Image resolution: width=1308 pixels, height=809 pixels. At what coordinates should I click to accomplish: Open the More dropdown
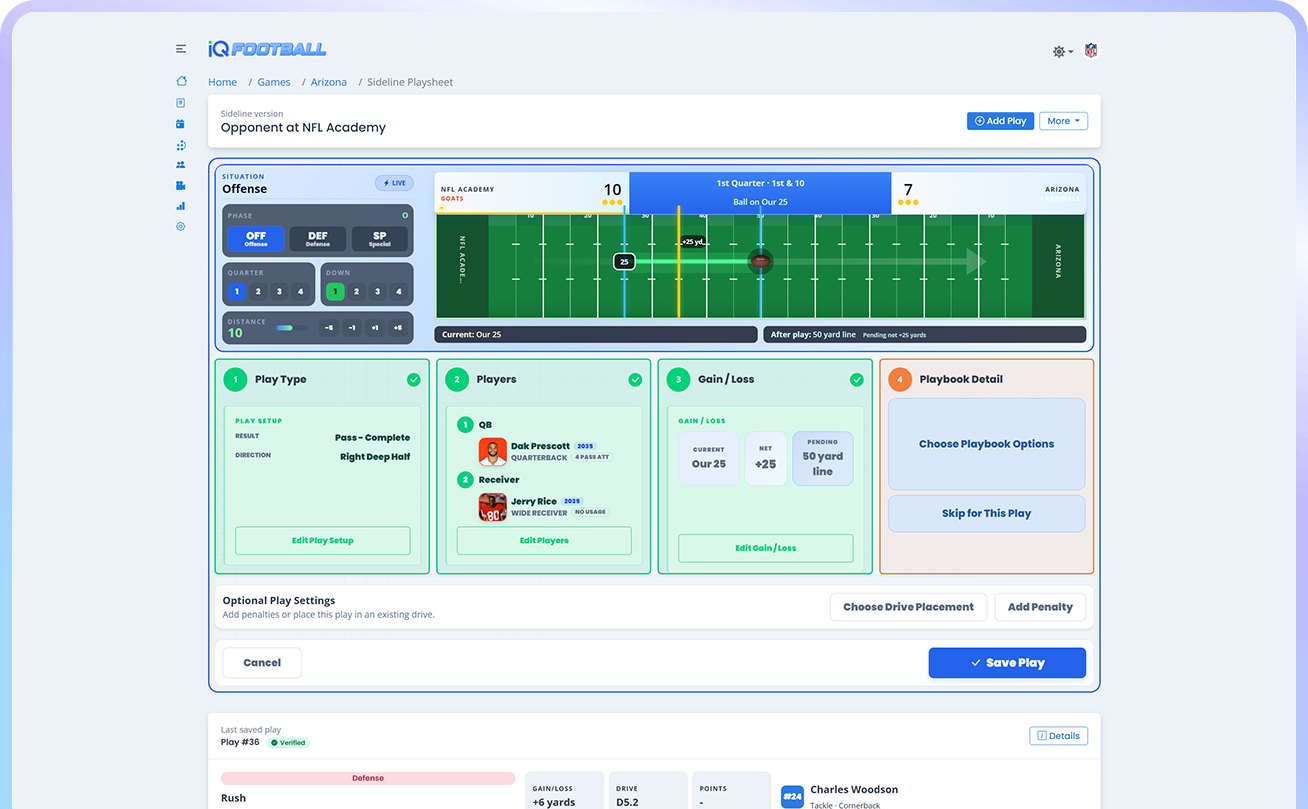click(1063, 121)
